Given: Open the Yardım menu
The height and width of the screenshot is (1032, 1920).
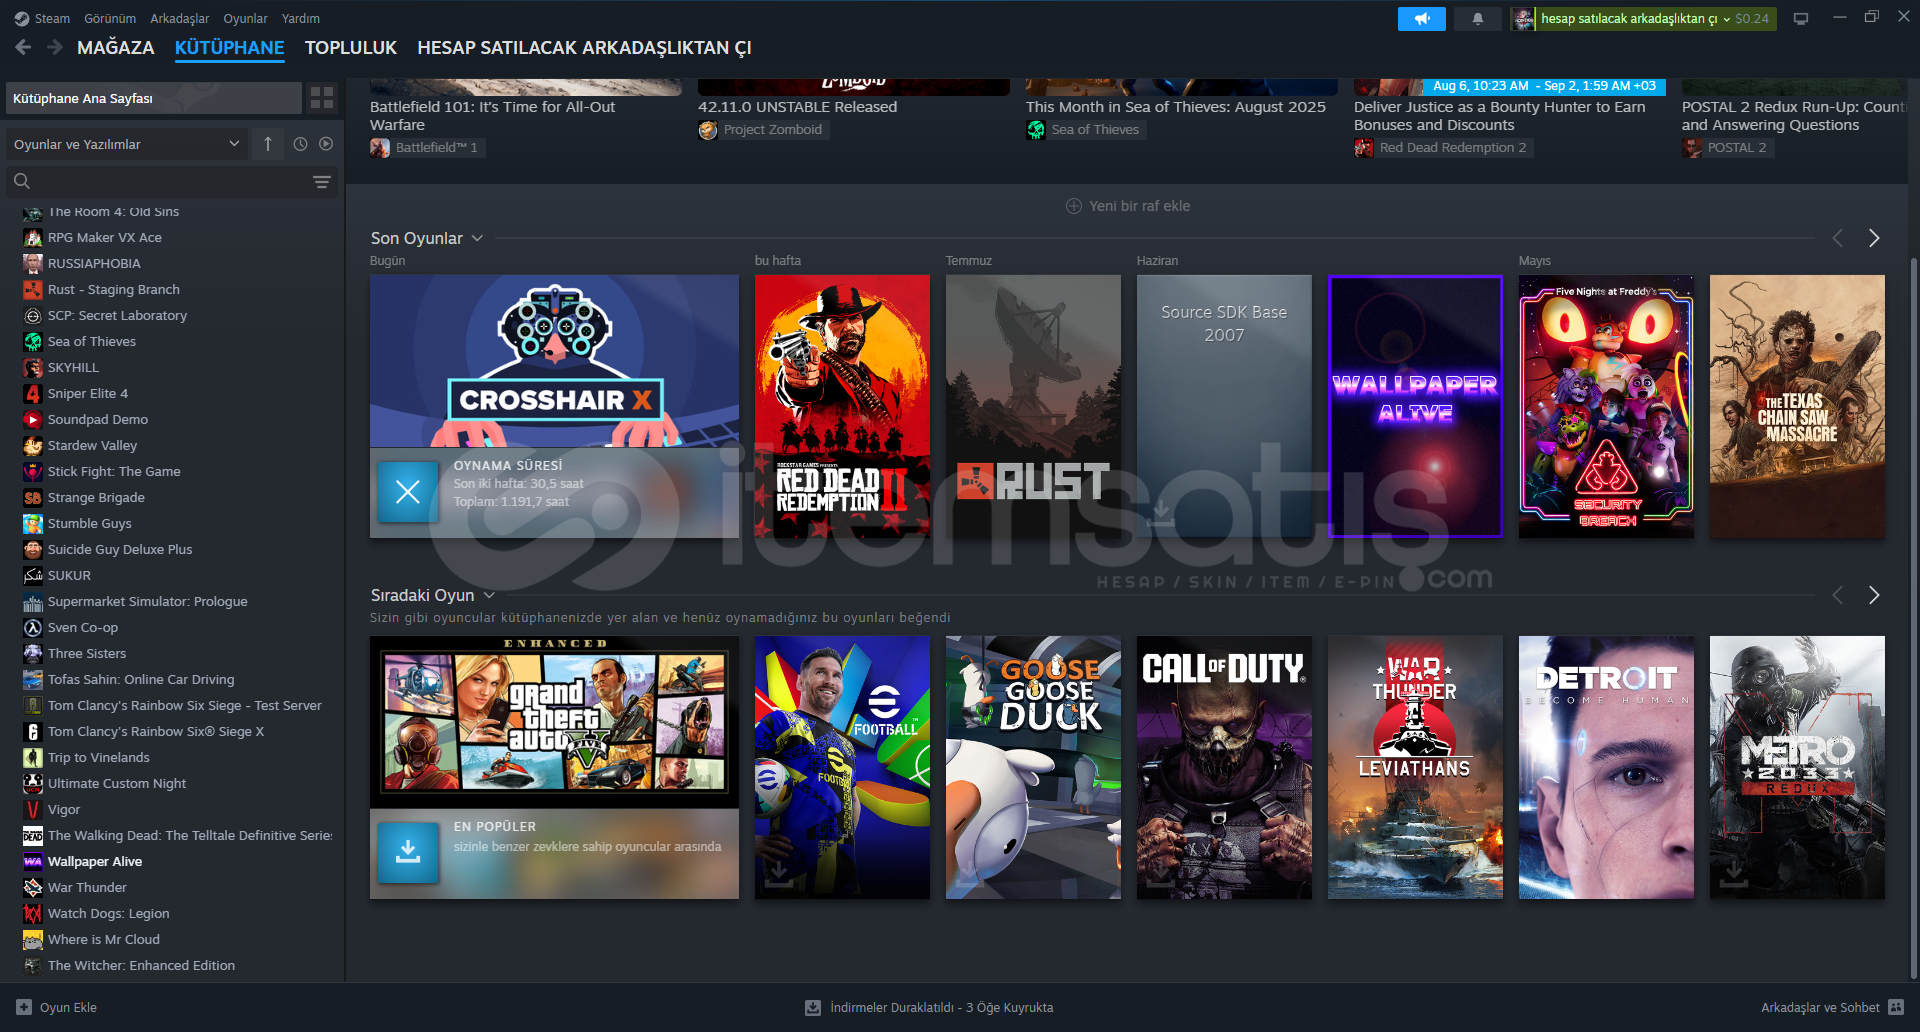Looking at the screenshot, I should 301,18.
